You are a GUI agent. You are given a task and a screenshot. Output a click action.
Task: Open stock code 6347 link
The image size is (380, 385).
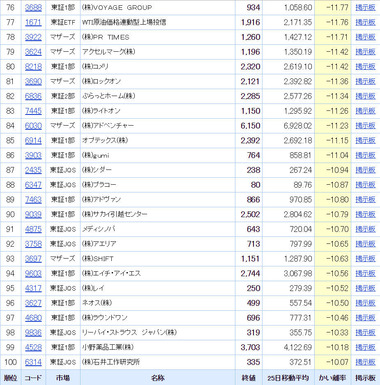(x=33, y=185)
